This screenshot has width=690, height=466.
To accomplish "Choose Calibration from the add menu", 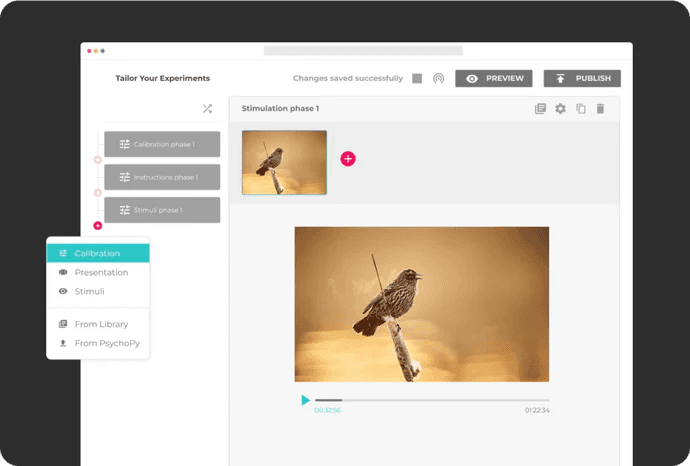I will pyautogui.click(x=98, y=253).
